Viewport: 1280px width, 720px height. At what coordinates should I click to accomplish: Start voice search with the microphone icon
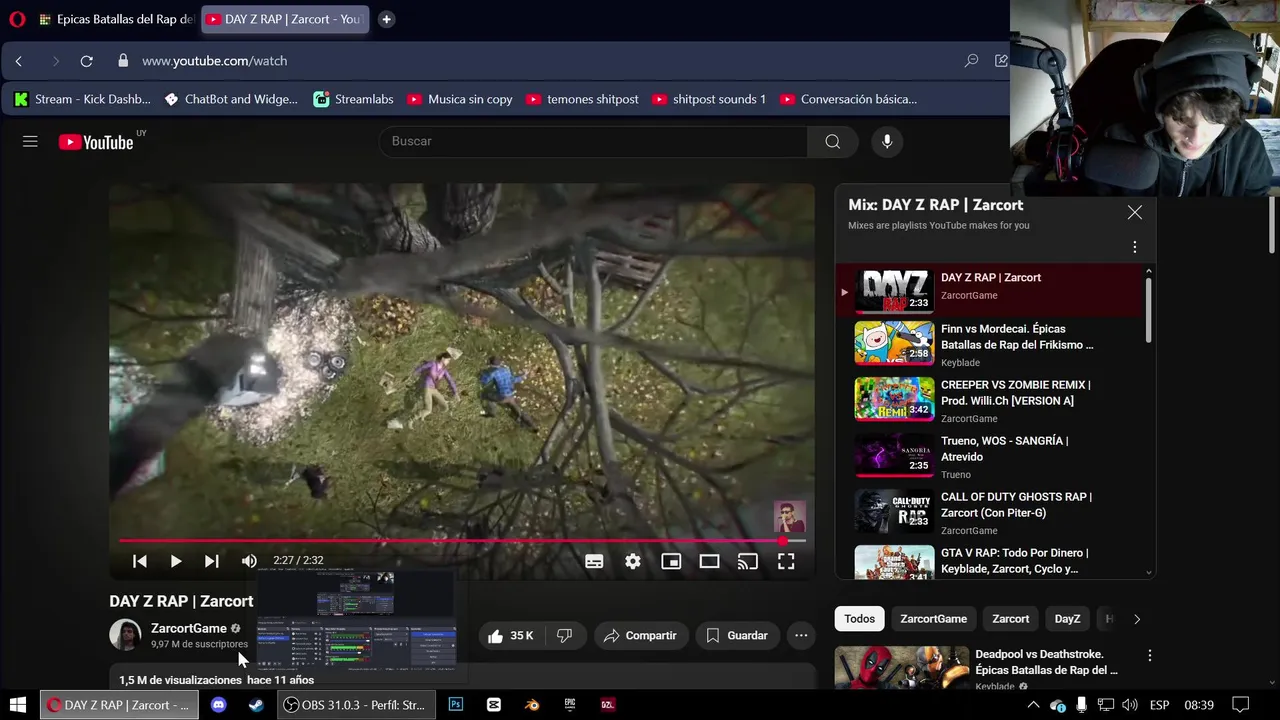tap(886, 142)
